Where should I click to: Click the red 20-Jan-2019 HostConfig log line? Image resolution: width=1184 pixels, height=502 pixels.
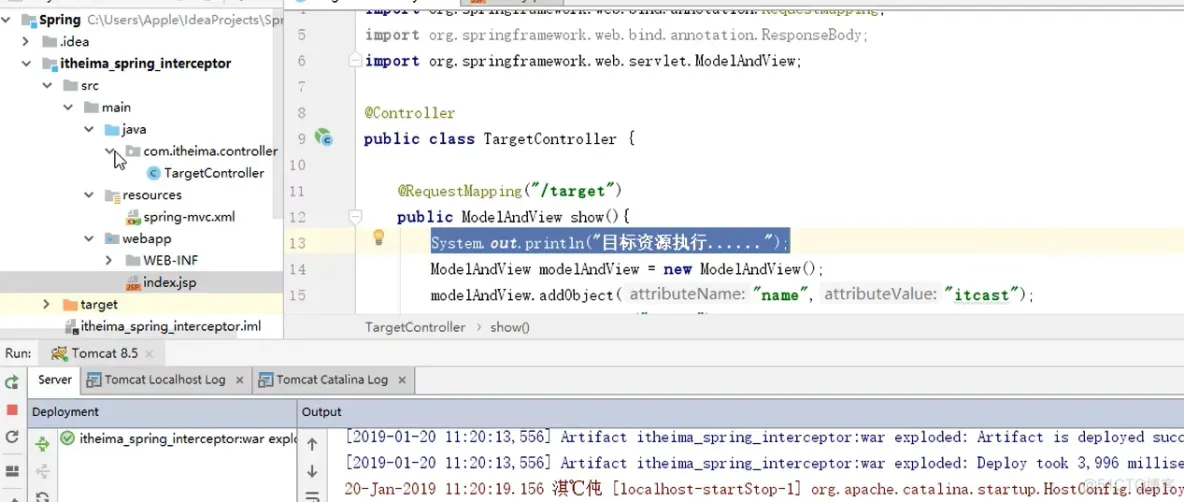click(764, 489)
